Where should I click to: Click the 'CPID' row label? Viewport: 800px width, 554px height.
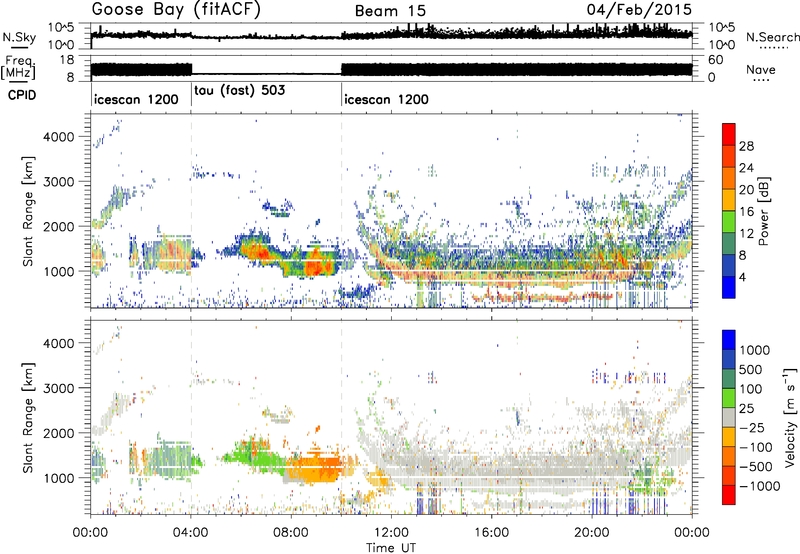[x=22, y=95]
